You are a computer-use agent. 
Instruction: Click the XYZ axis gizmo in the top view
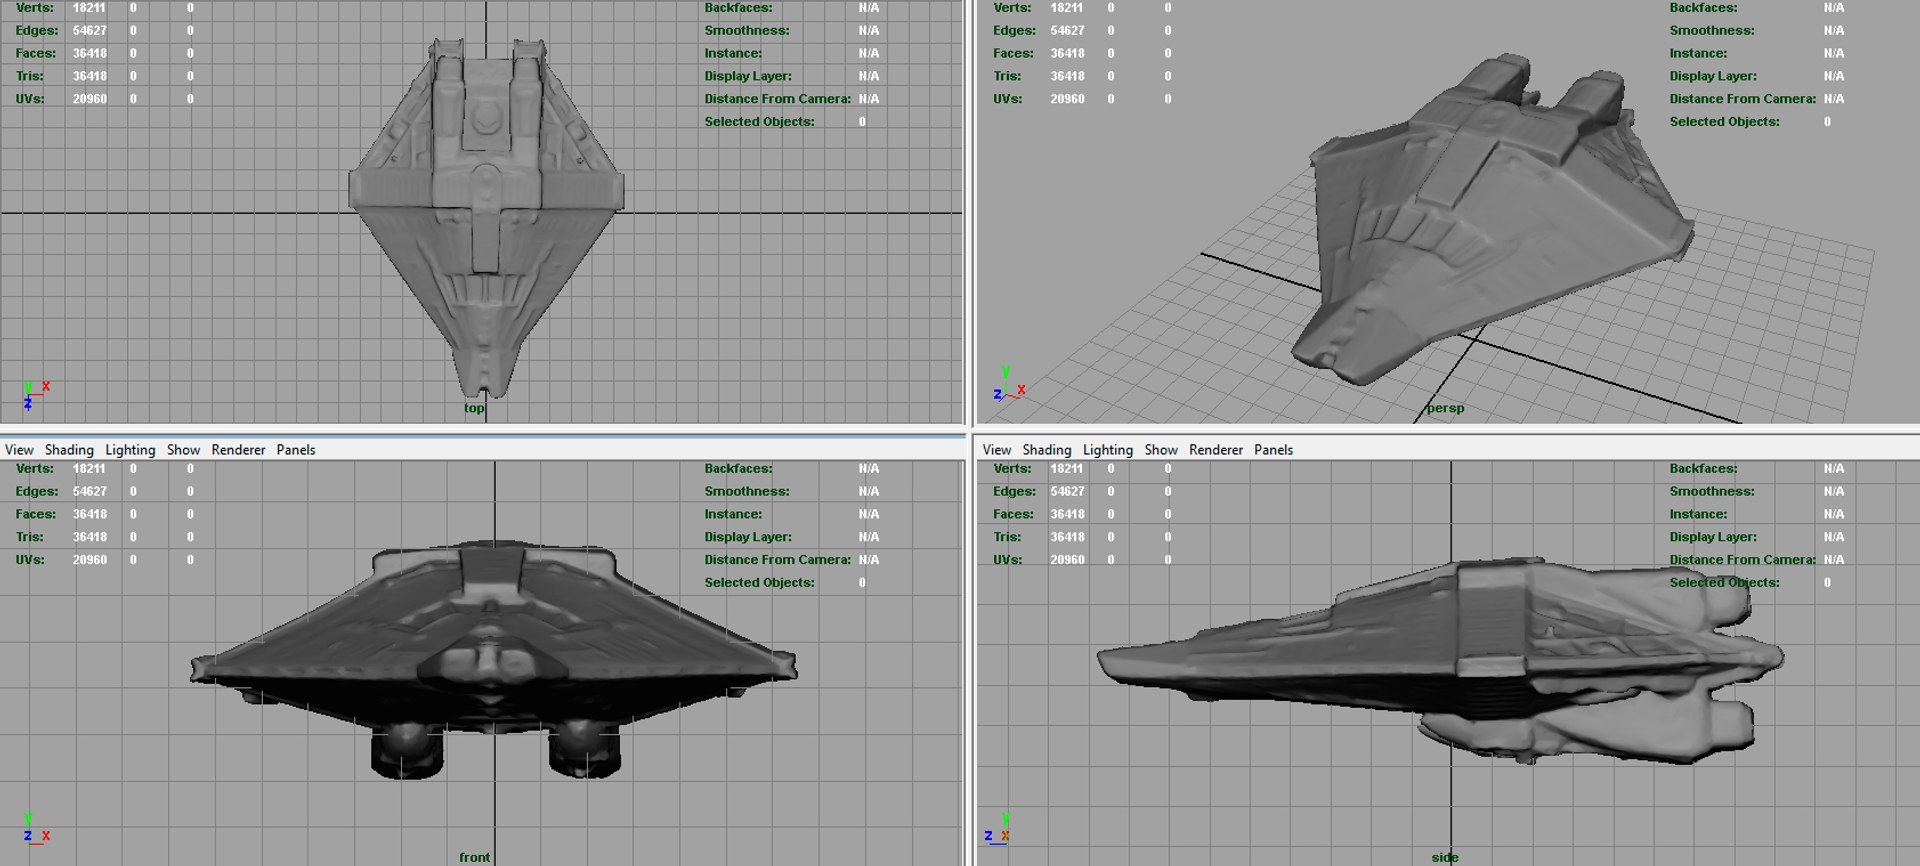pos(35,395)
